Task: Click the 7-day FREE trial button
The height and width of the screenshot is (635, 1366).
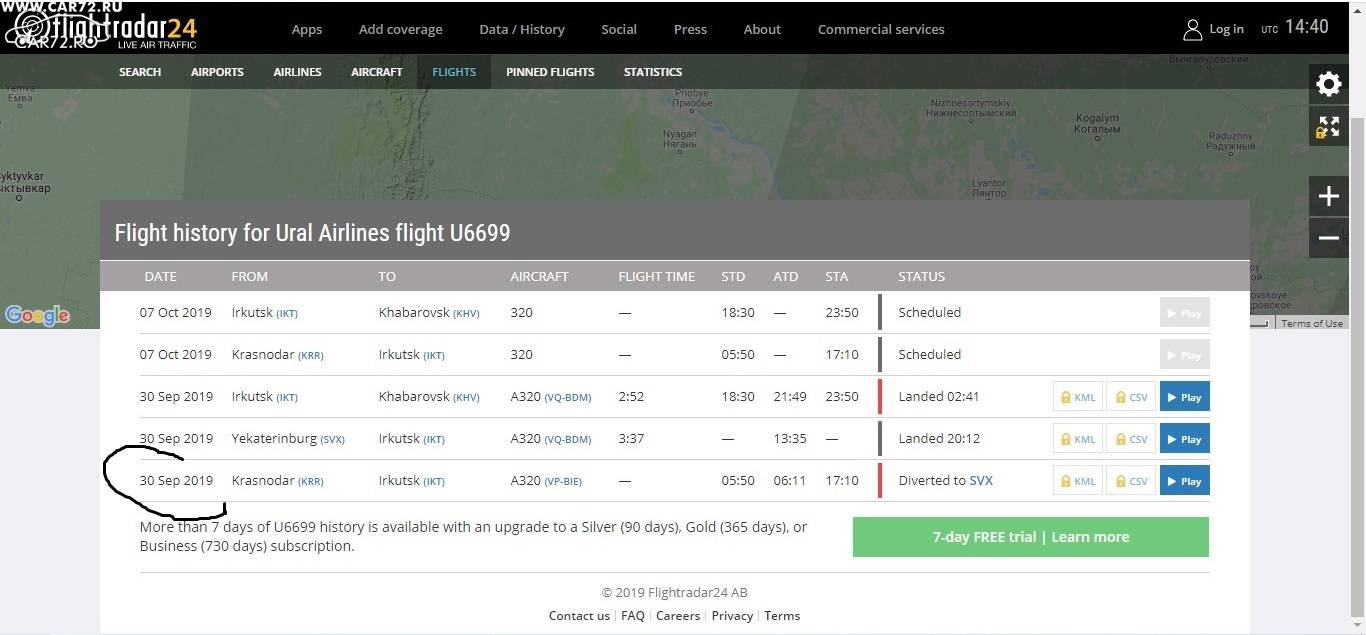Action: point(1031,537)
